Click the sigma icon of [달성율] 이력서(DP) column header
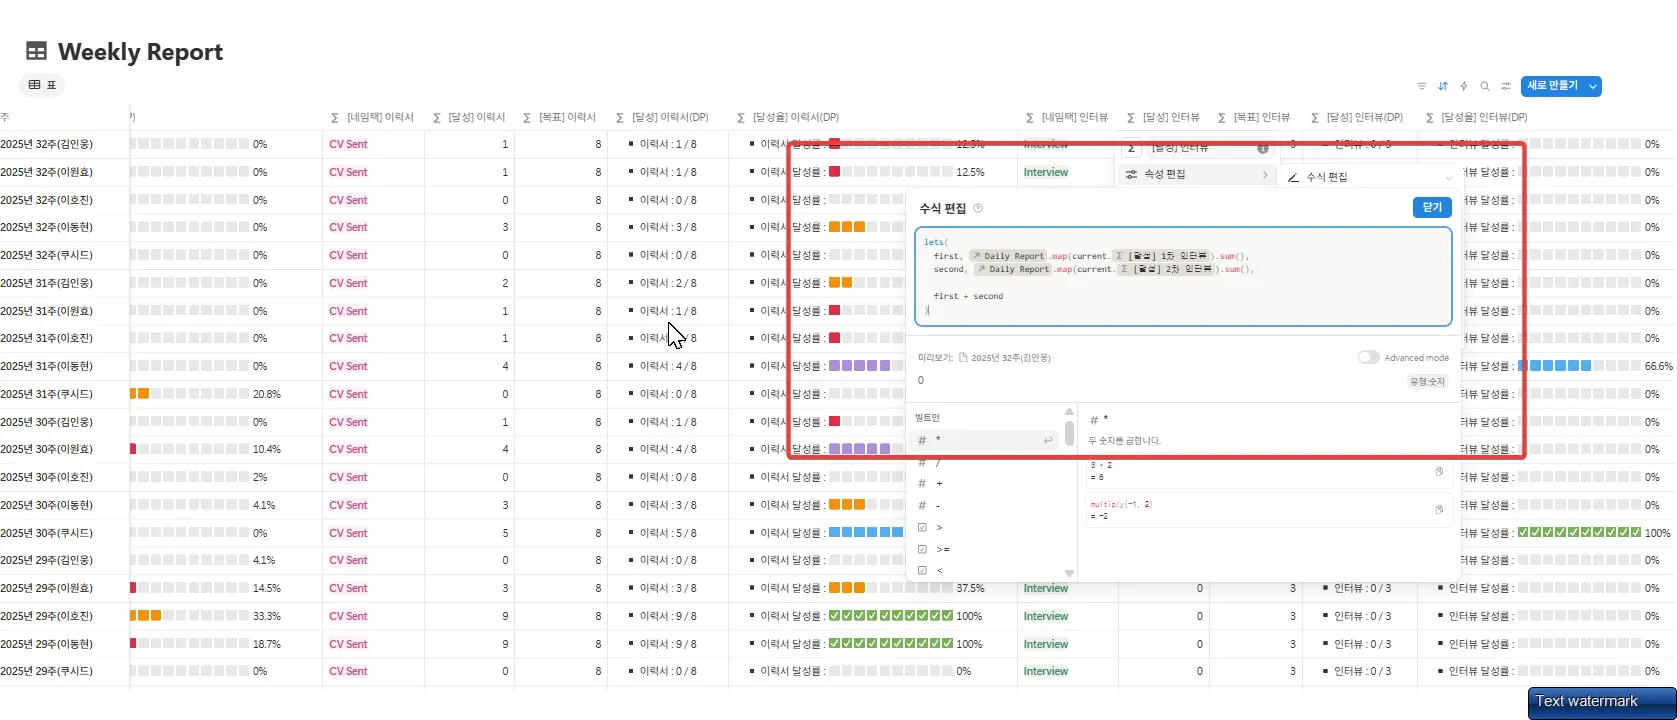 pyautogui.click(x=741, y=118)
